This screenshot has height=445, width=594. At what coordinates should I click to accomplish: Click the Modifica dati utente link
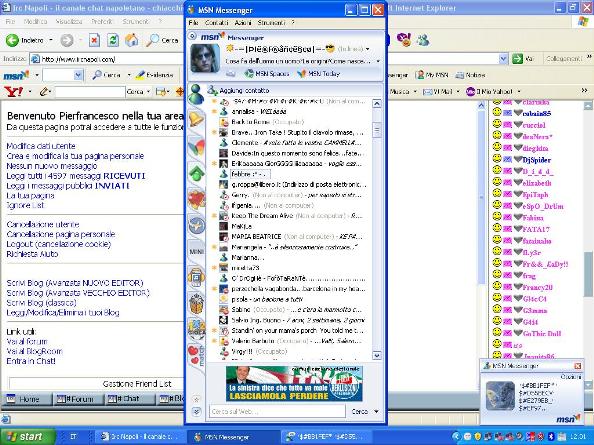[x=41, y=146]
